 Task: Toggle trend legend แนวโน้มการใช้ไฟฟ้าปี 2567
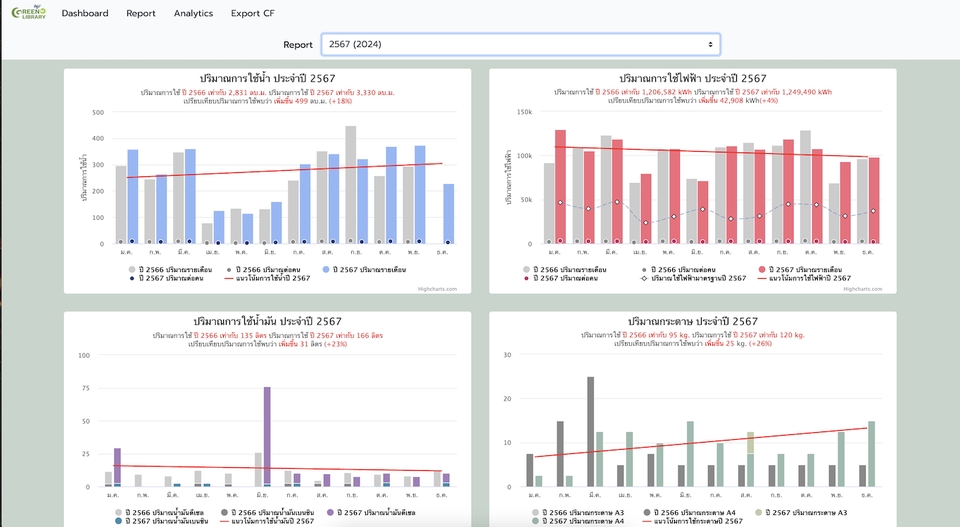click(x=804, y=278)
